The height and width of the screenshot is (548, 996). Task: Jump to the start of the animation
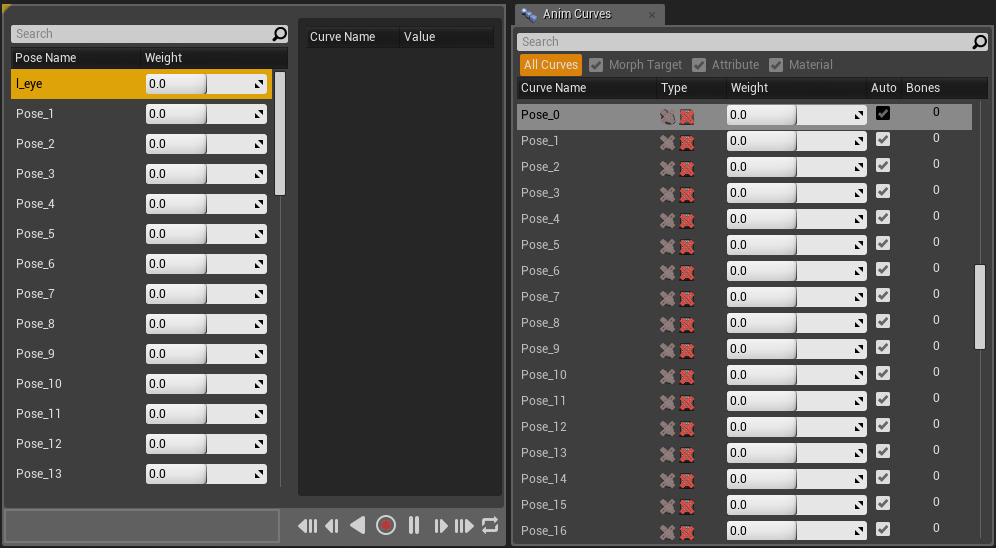[x=307, y=525]
